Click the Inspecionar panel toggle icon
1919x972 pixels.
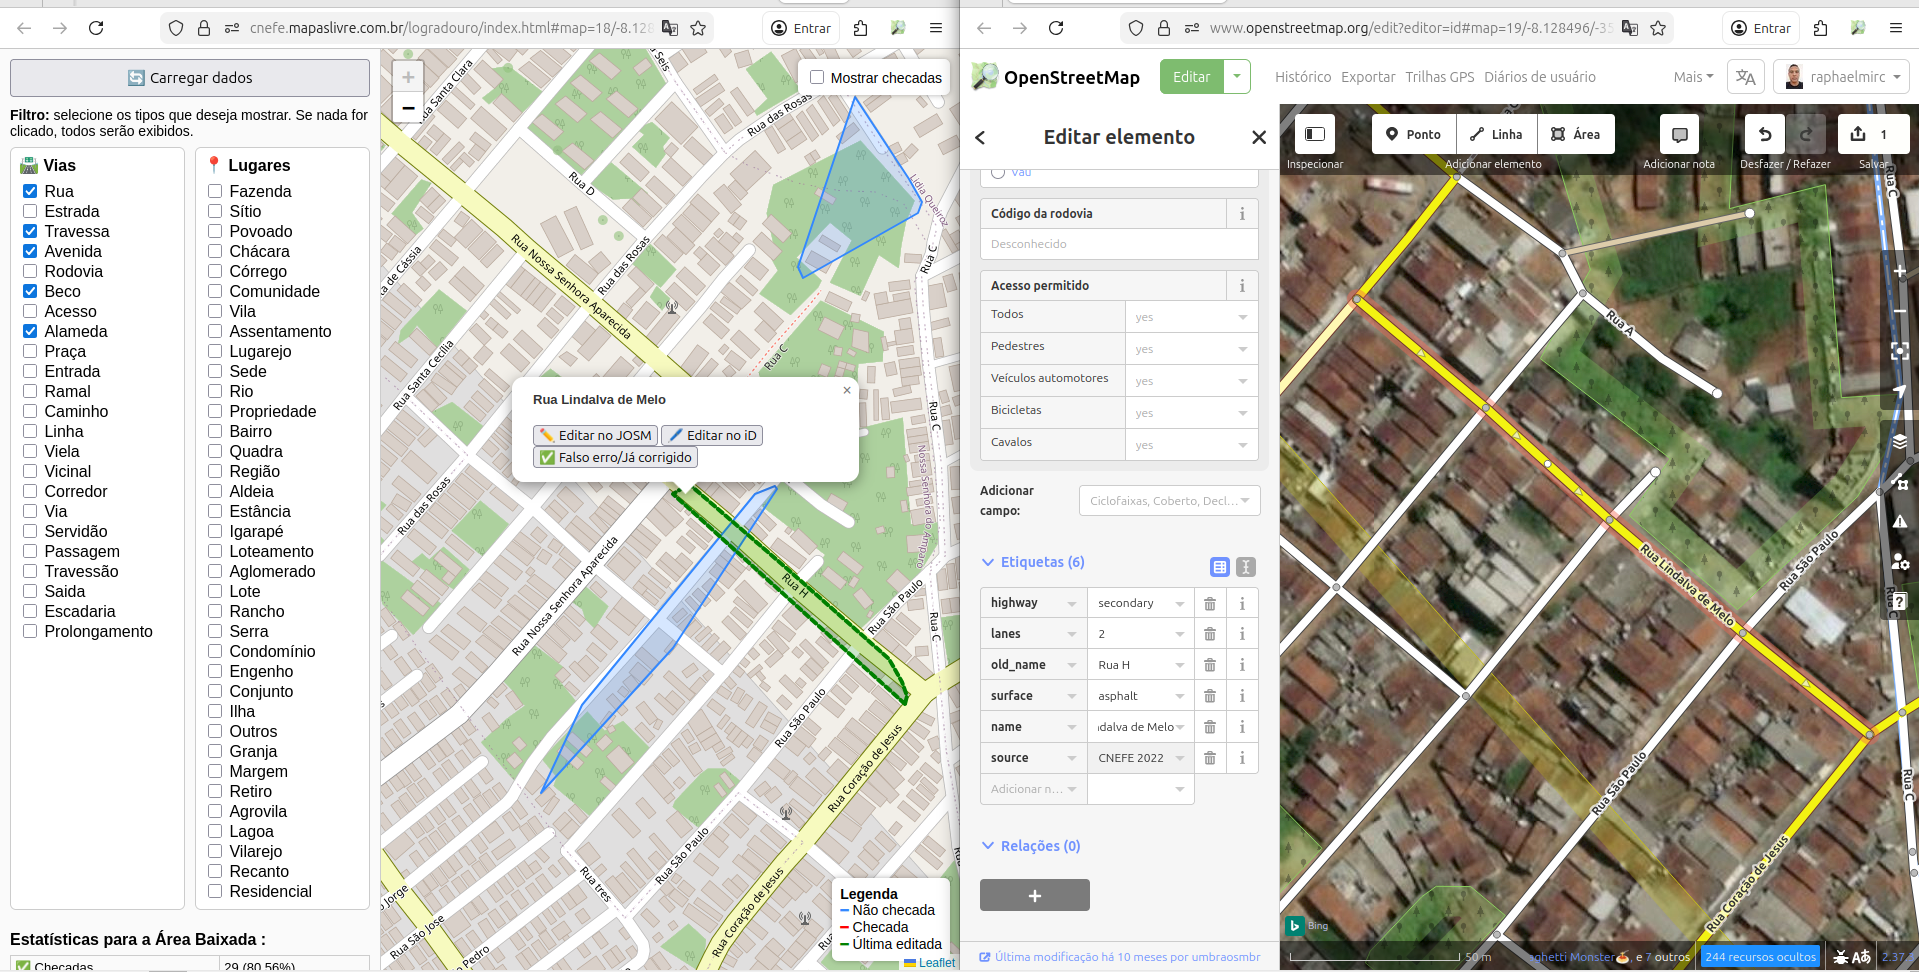coord(1315,134)
